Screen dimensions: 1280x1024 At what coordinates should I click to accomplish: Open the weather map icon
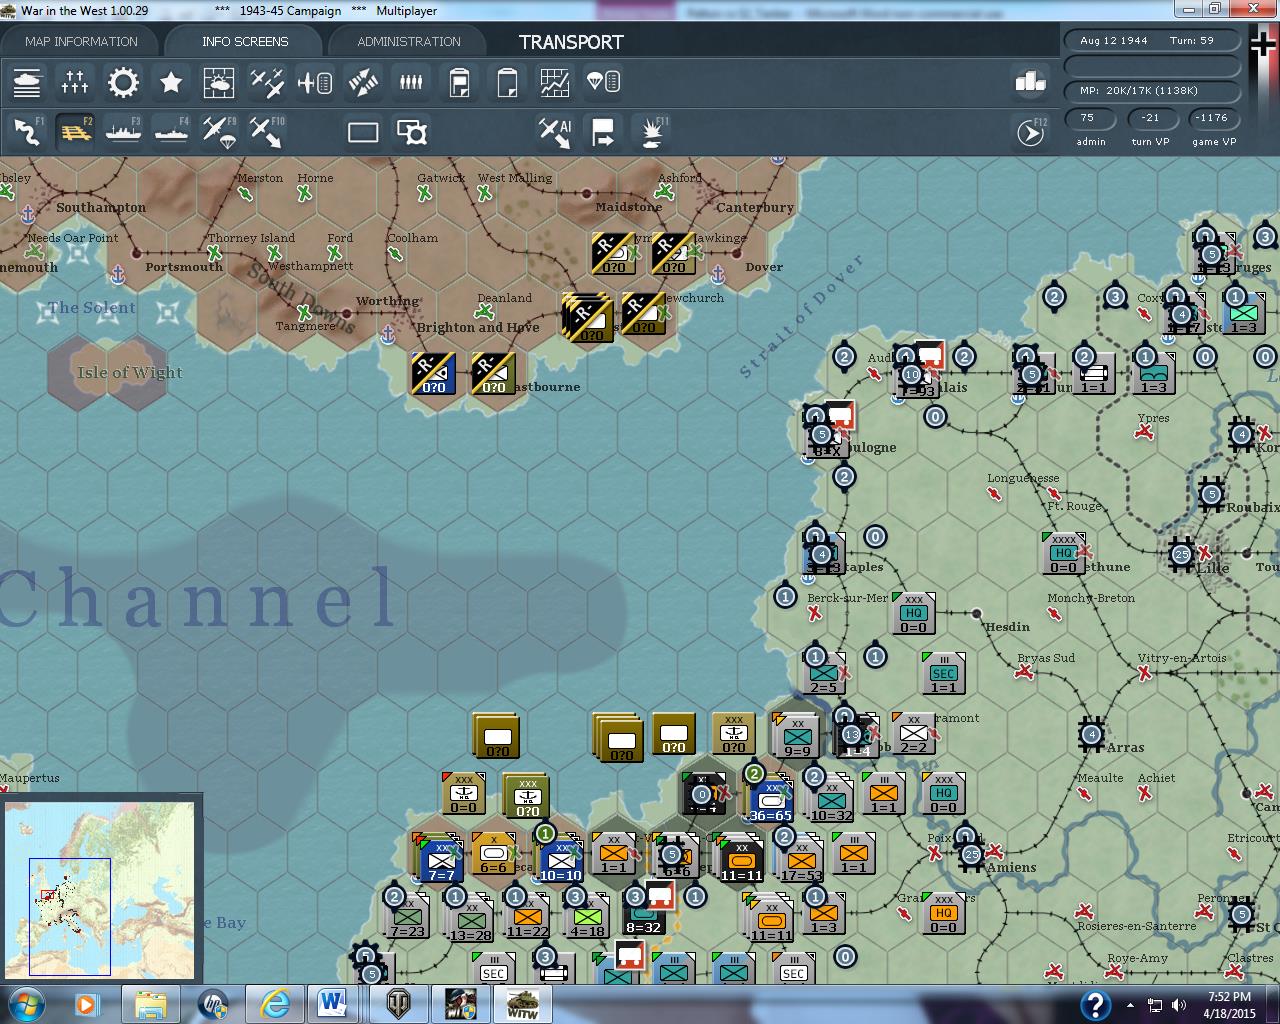(x=219, y=82)
